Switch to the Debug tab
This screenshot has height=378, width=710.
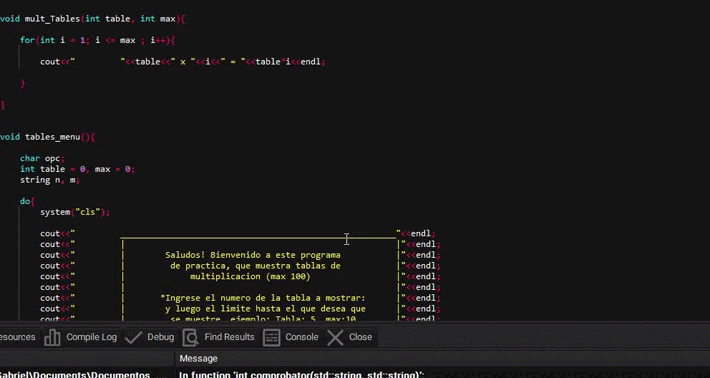[150, 337]
